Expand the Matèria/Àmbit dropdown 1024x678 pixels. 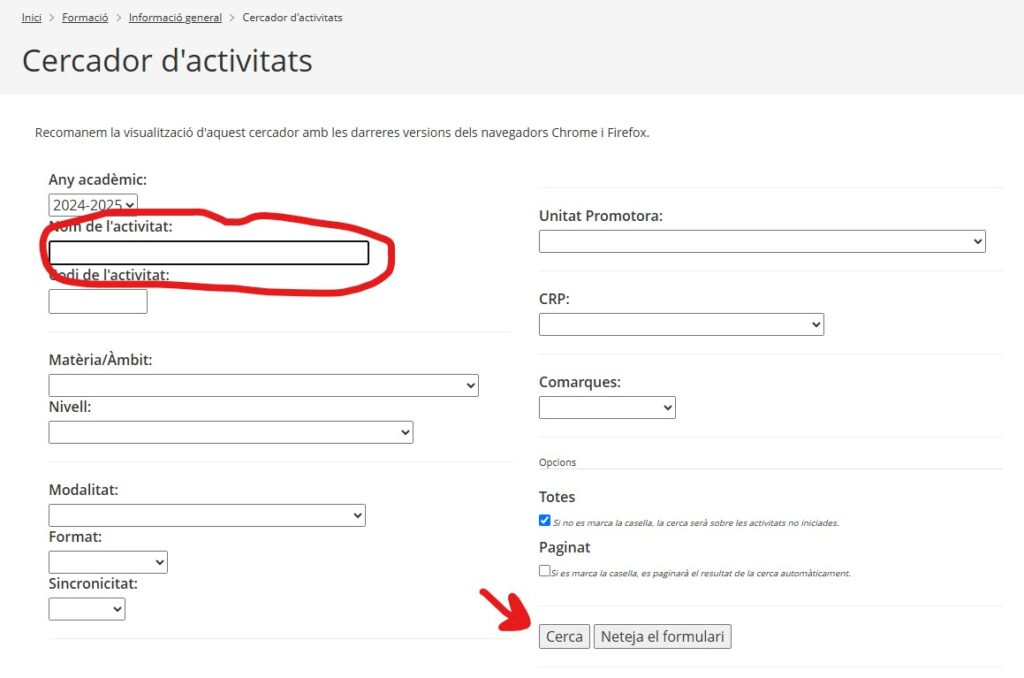pyautogui.click(x=263, y=385)
